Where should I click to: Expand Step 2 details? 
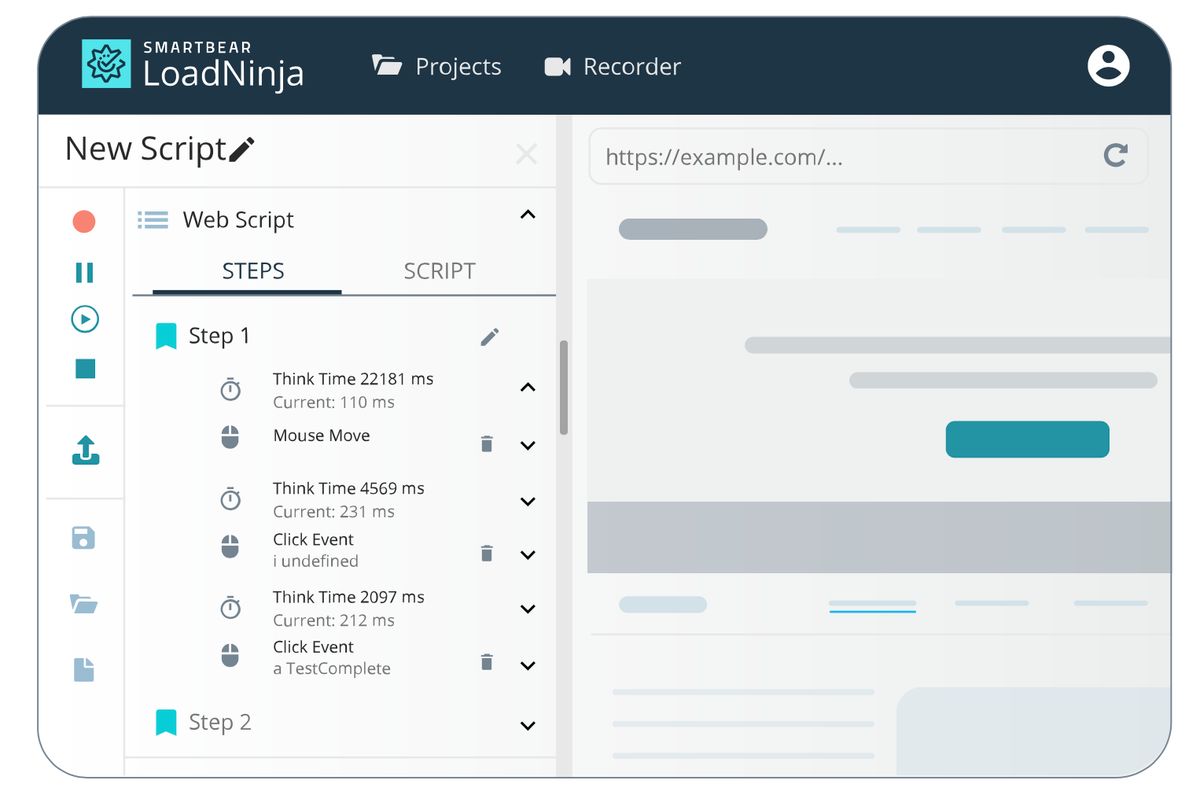click(x=528, y=725)
